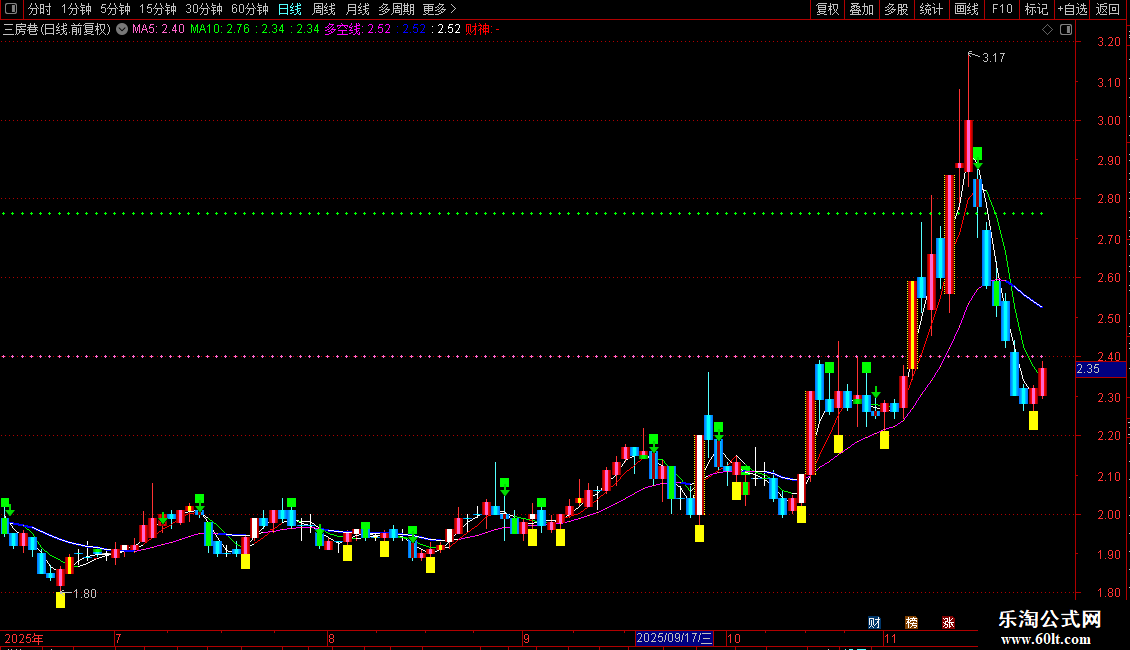Open 多股 multi-stock view

point(896,9)
